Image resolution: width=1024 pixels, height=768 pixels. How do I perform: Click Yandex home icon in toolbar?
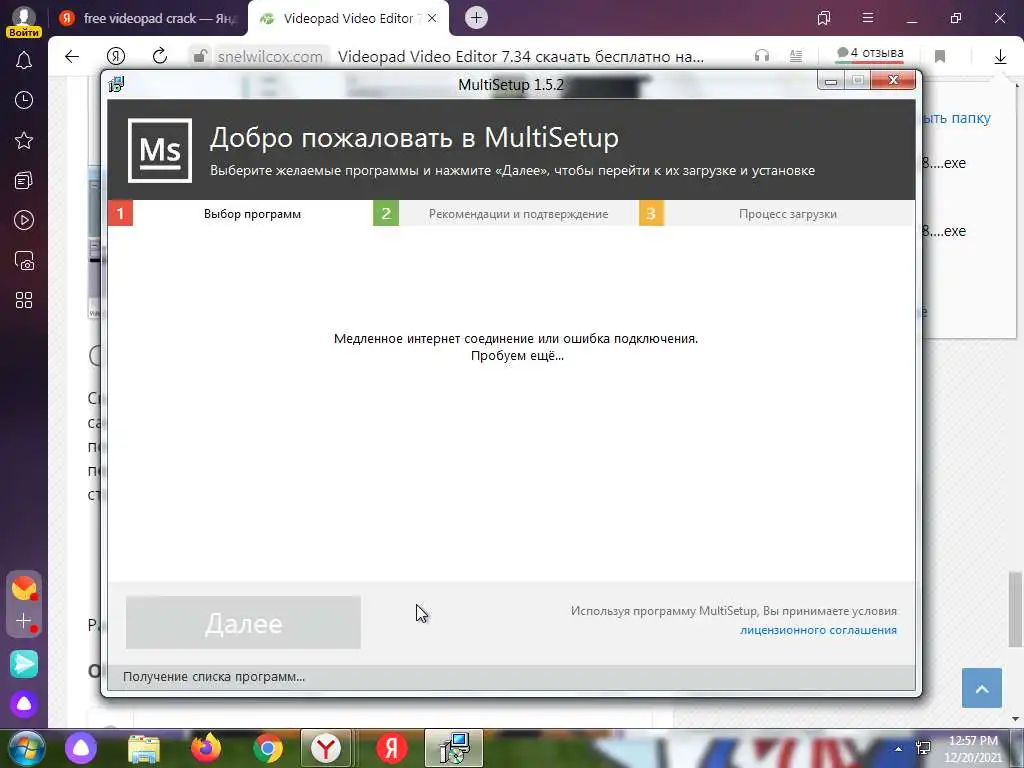tap(116, 56)
